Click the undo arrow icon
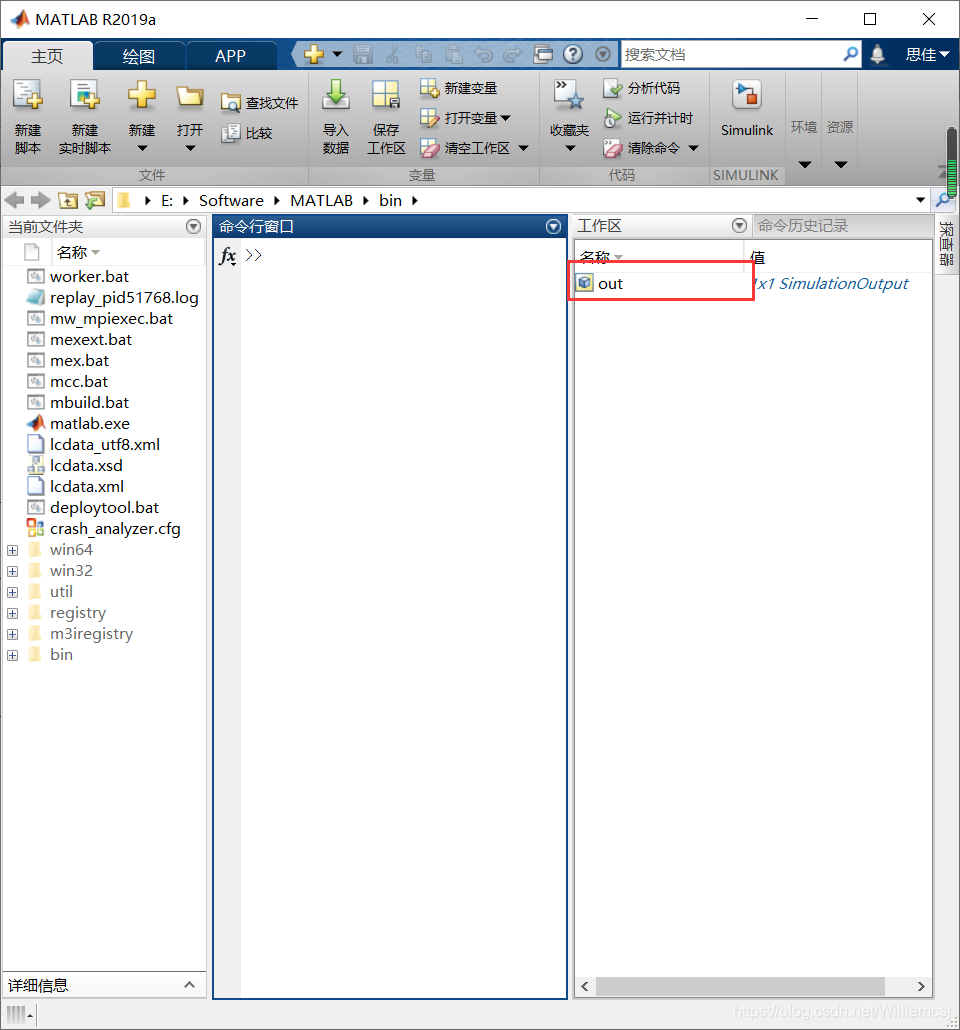 484,55
